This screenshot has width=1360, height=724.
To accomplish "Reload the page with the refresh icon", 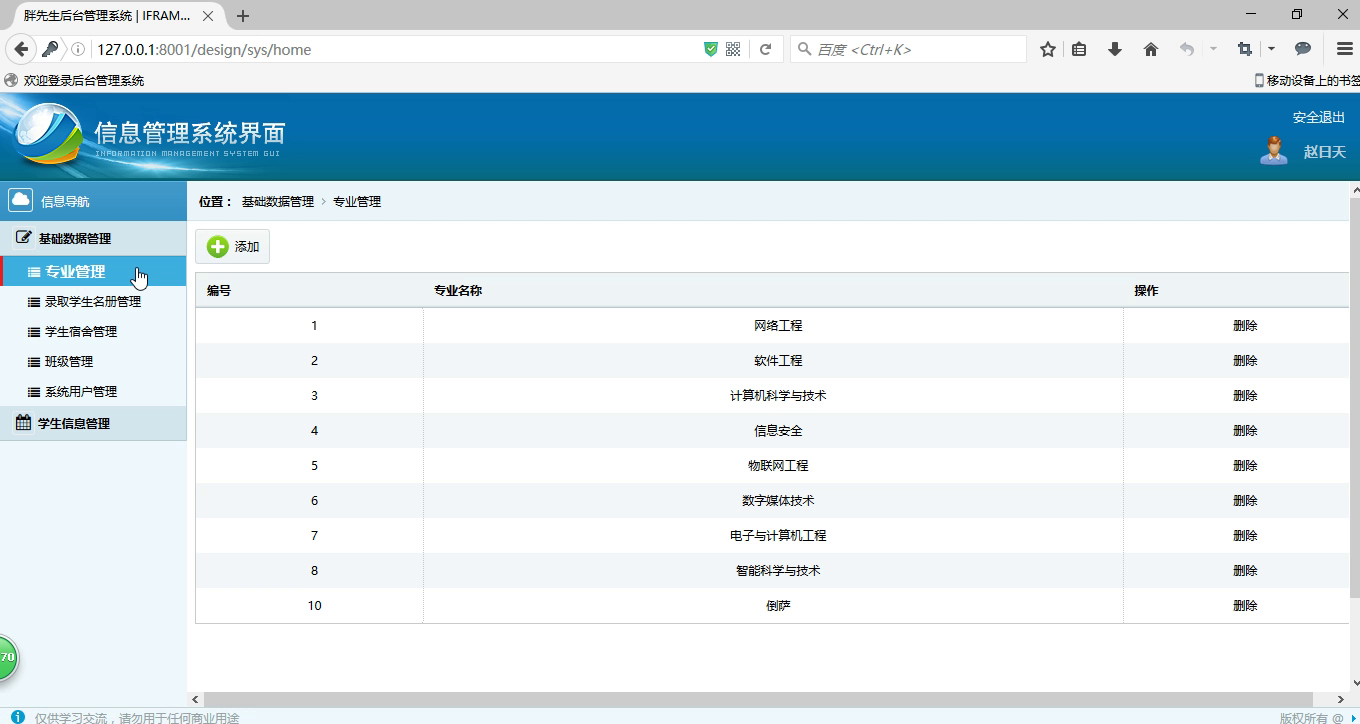I will [765, 49].
